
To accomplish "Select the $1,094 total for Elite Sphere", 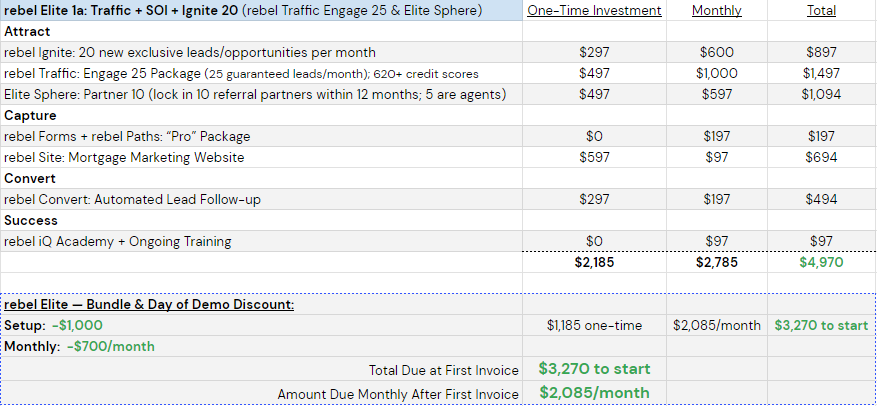I will [821, 95].
